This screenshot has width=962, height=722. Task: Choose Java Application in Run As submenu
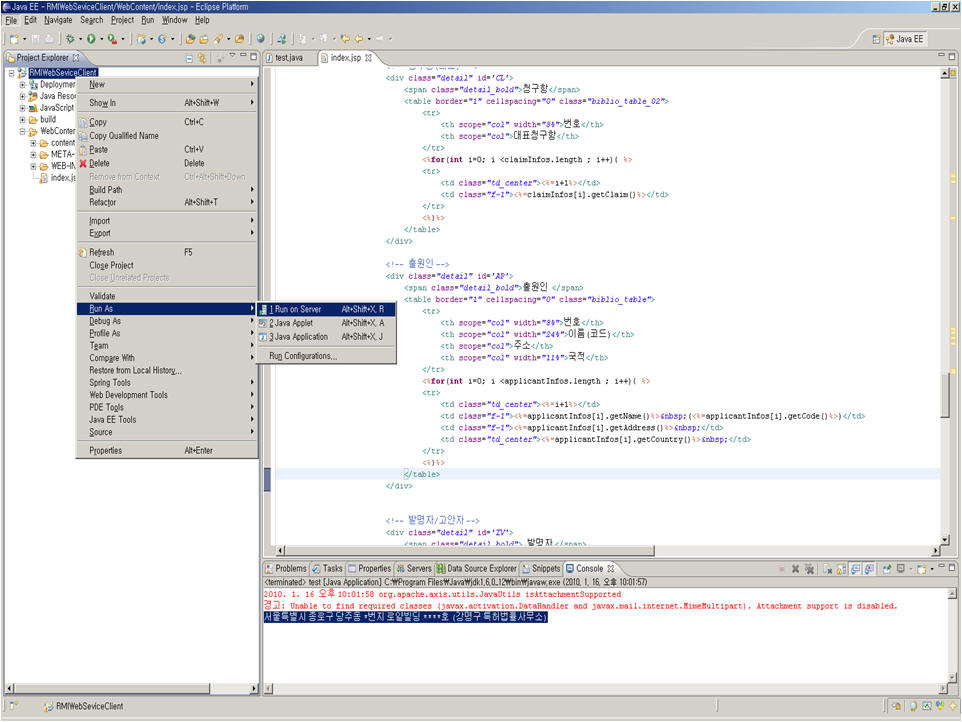click(x=301, y=337)
